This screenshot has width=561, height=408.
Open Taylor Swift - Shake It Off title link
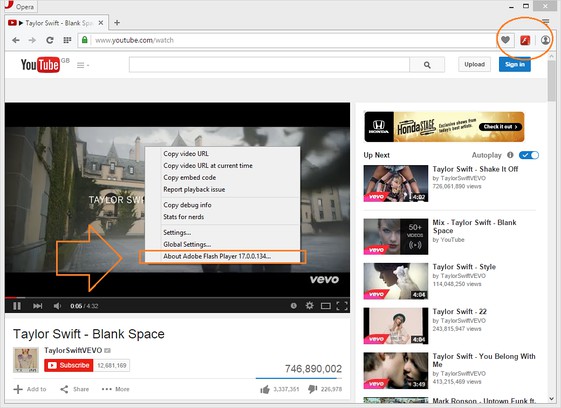tap(475, 169)
